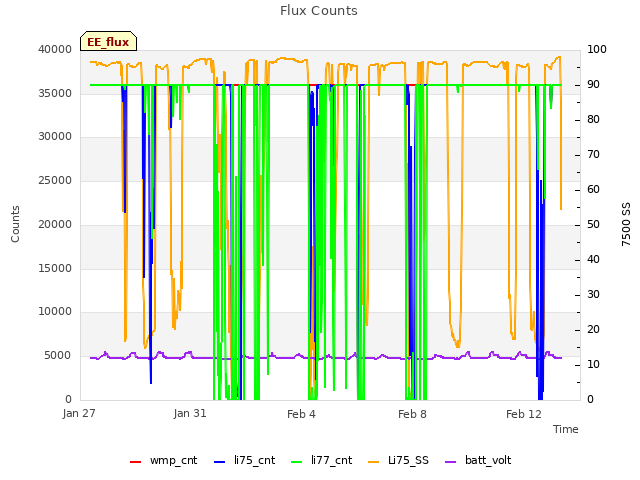This screenshot has width=640, height=480.
Task: Click the Feb 12 x-axis label
Action: 524,414
